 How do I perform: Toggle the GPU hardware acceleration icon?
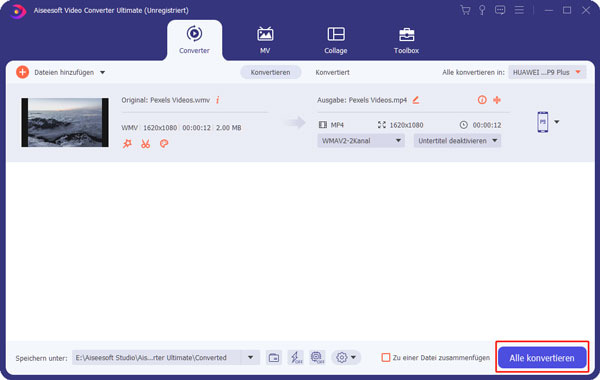pos(317,358)
